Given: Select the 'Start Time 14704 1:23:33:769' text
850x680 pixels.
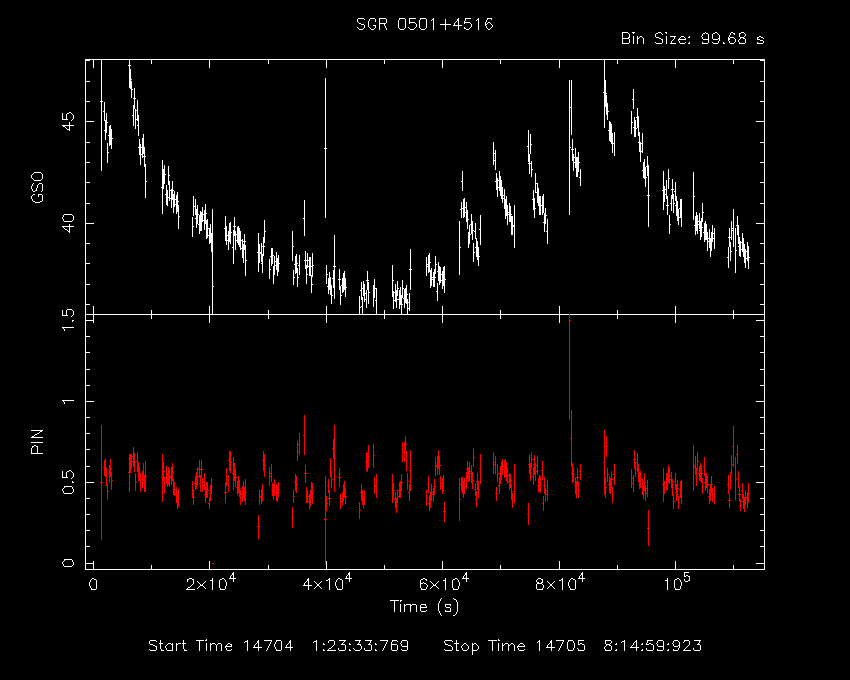Looking at the screenshot, I should click(279, 646).
